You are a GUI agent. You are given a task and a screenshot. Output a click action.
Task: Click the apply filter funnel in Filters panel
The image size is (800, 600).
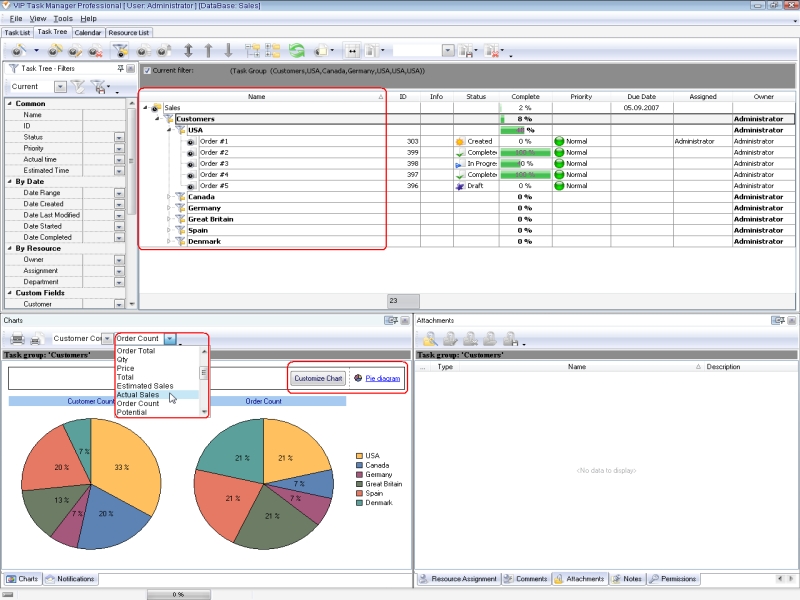78,87
